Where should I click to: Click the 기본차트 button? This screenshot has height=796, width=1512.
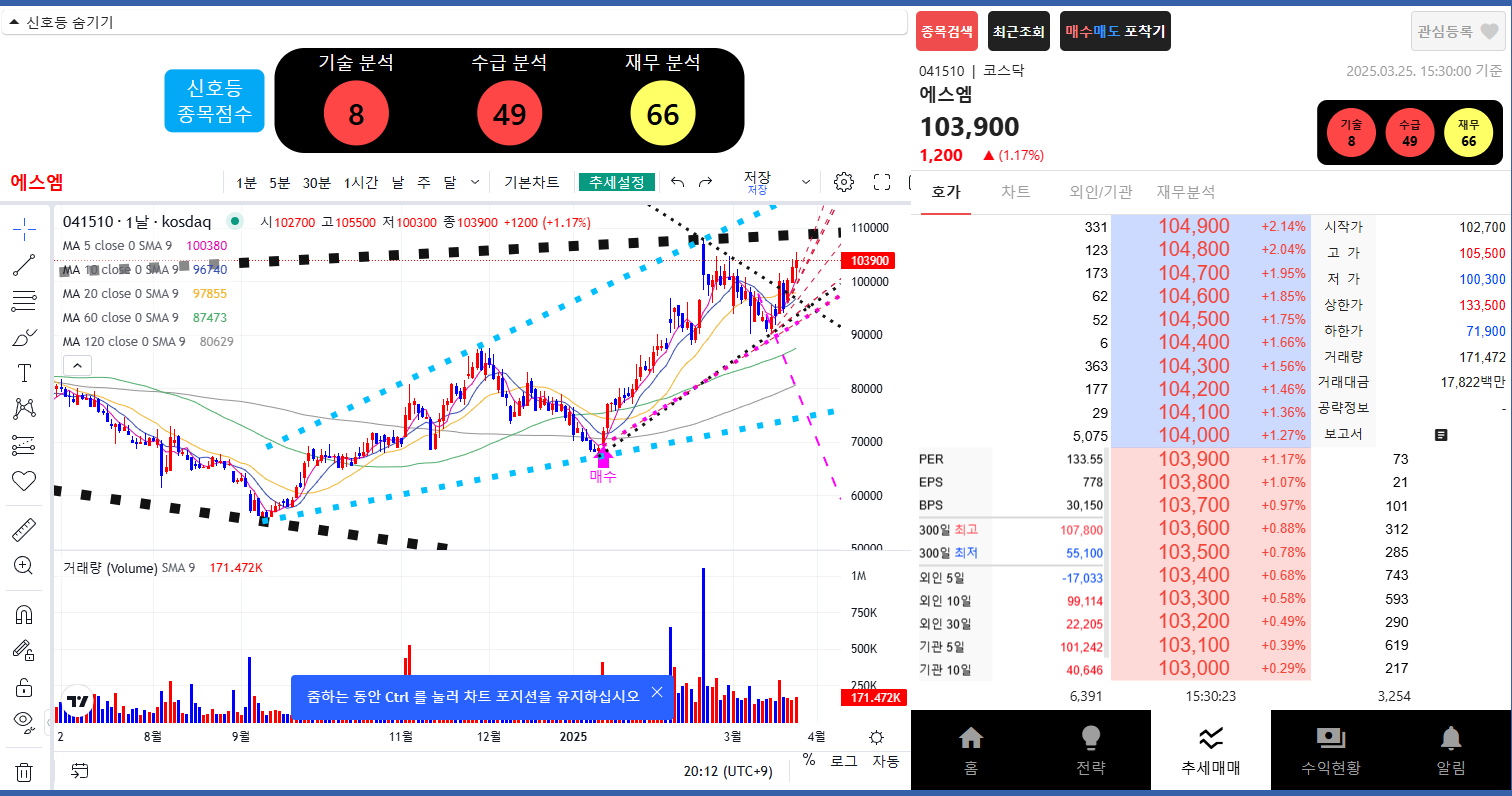pos(531,183)
